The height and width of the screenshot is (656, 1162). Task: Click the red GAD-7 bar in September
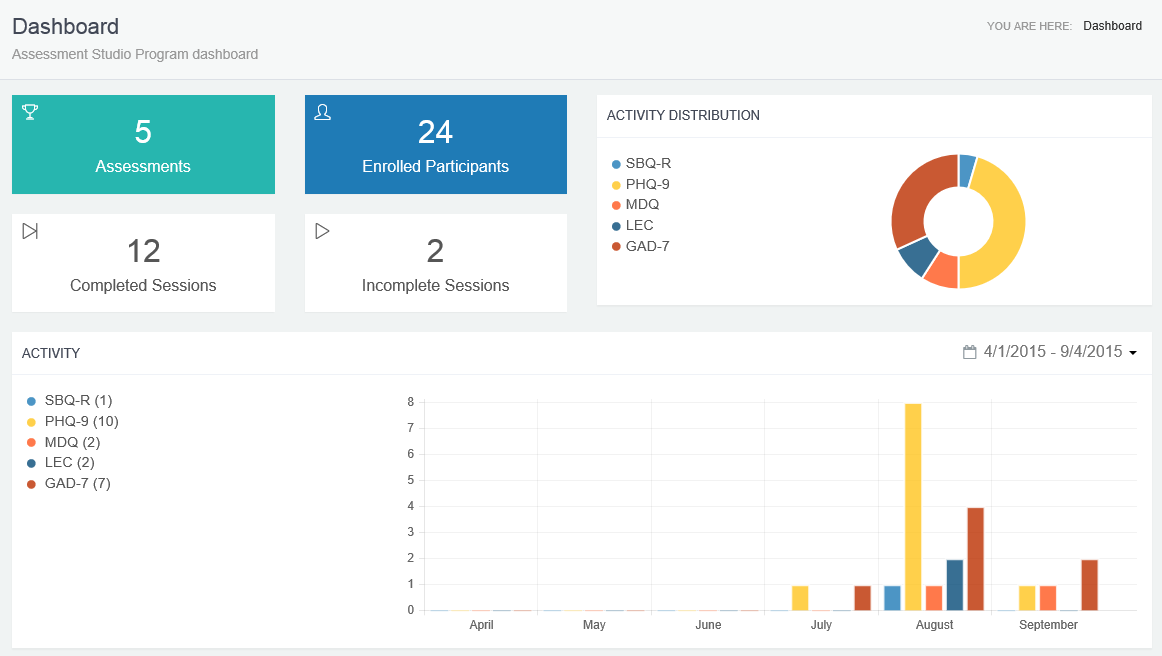pos(1089,585)
